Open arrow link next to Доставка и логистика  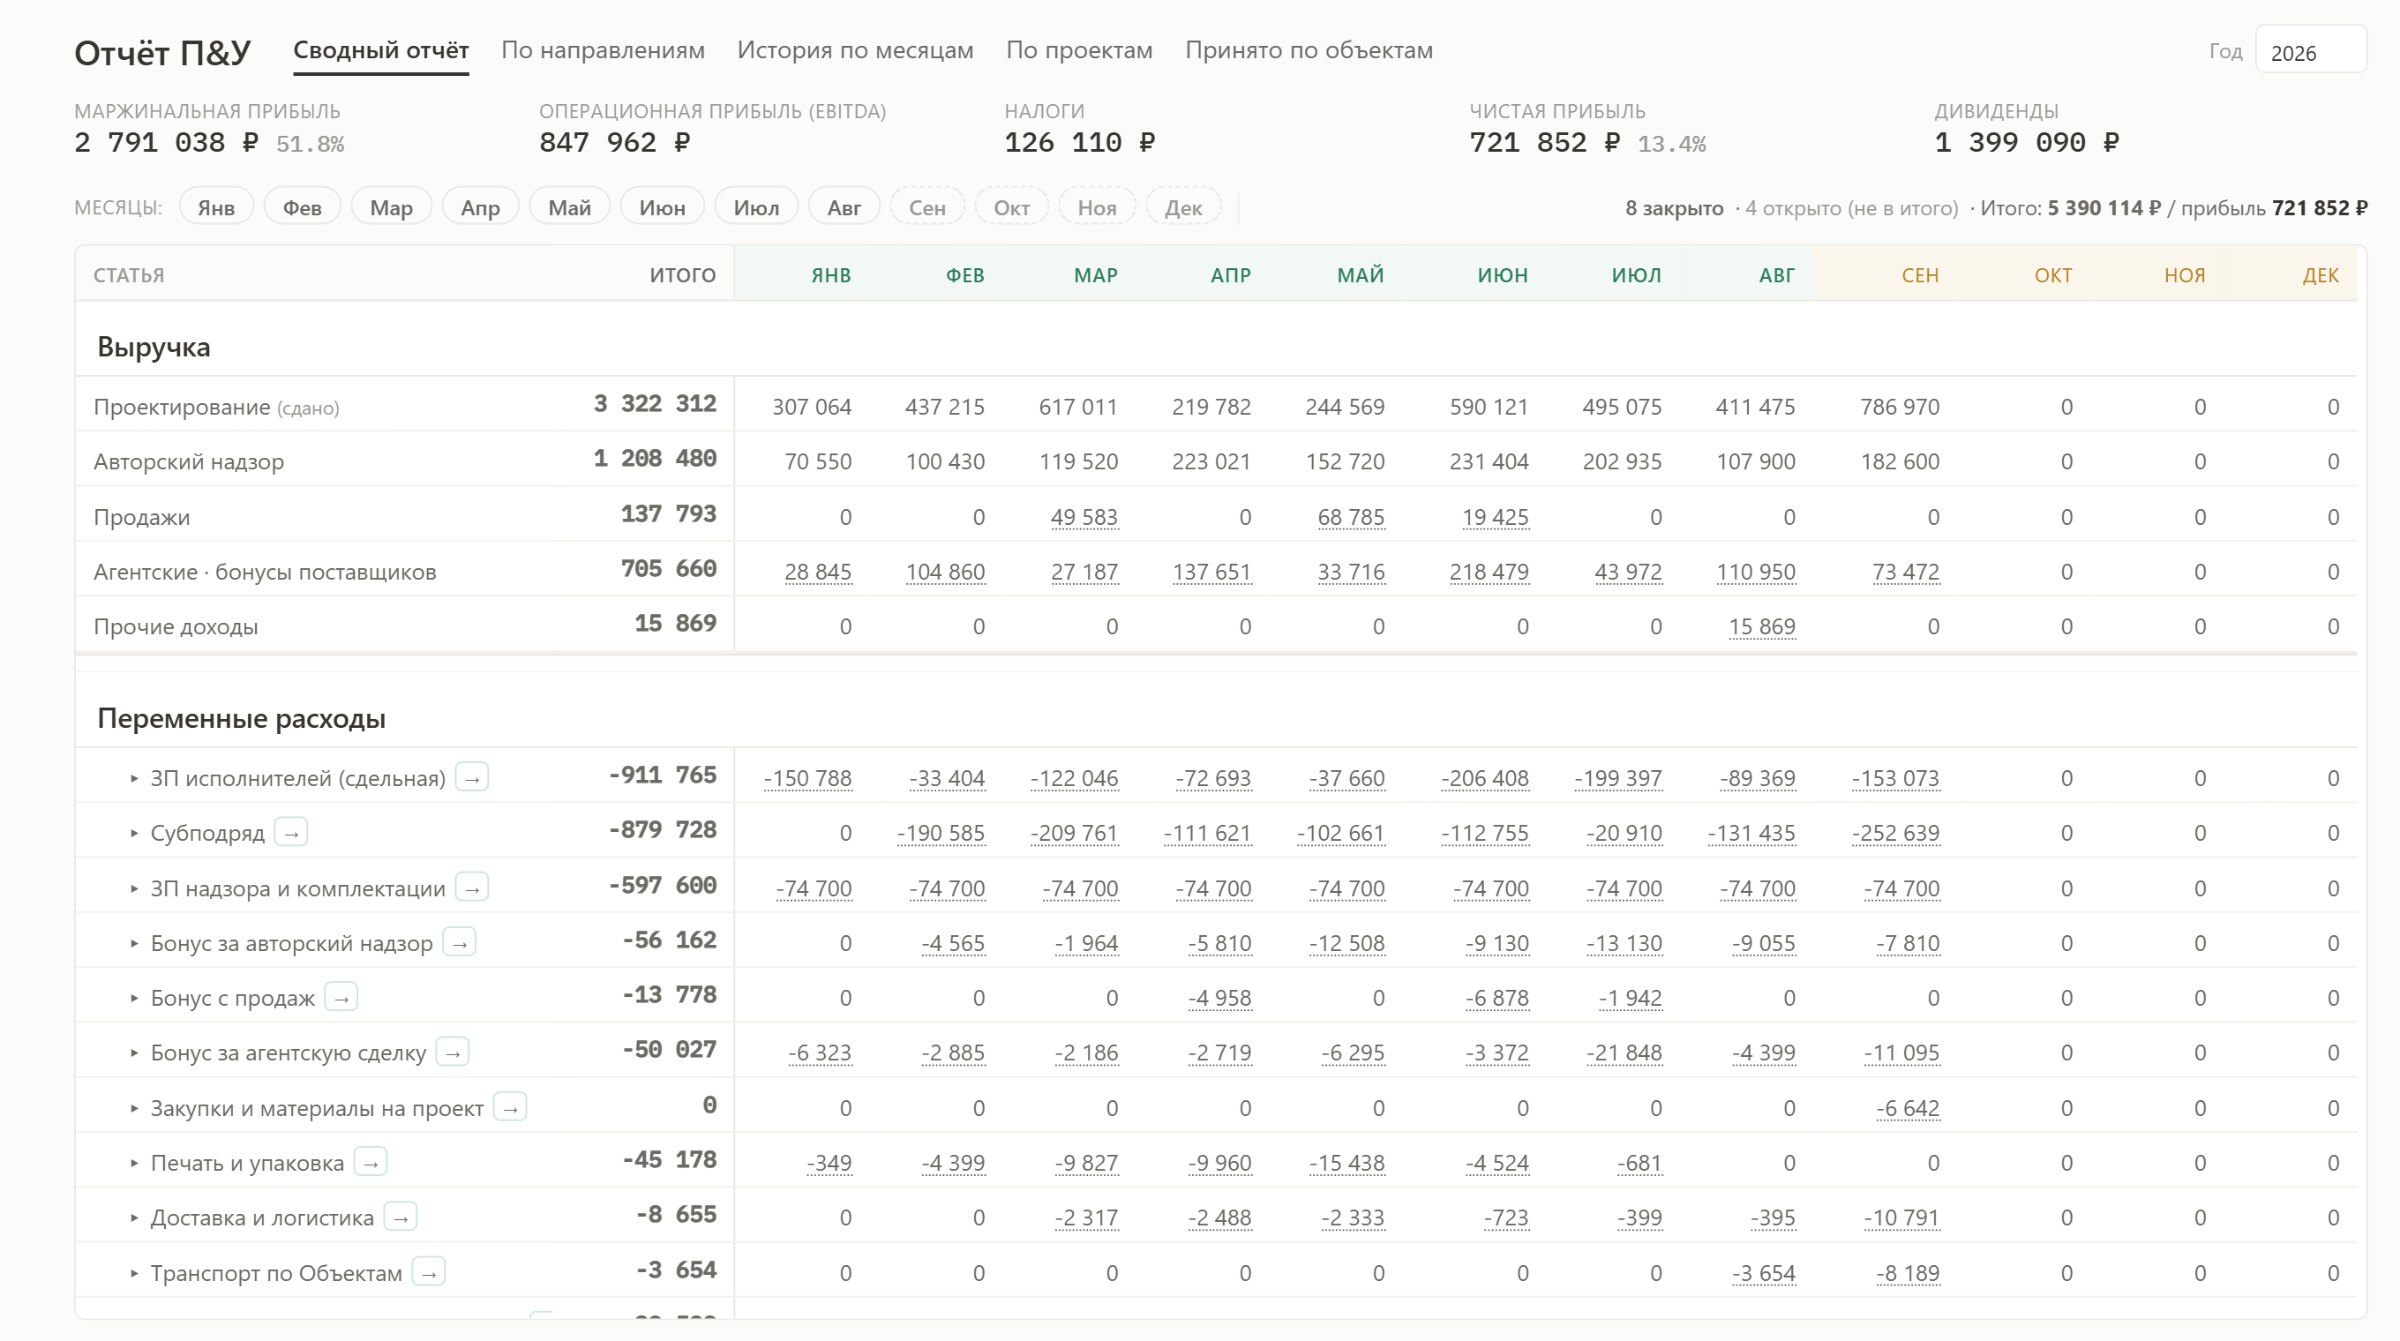pyautogui.click(x=401, y=1218)
